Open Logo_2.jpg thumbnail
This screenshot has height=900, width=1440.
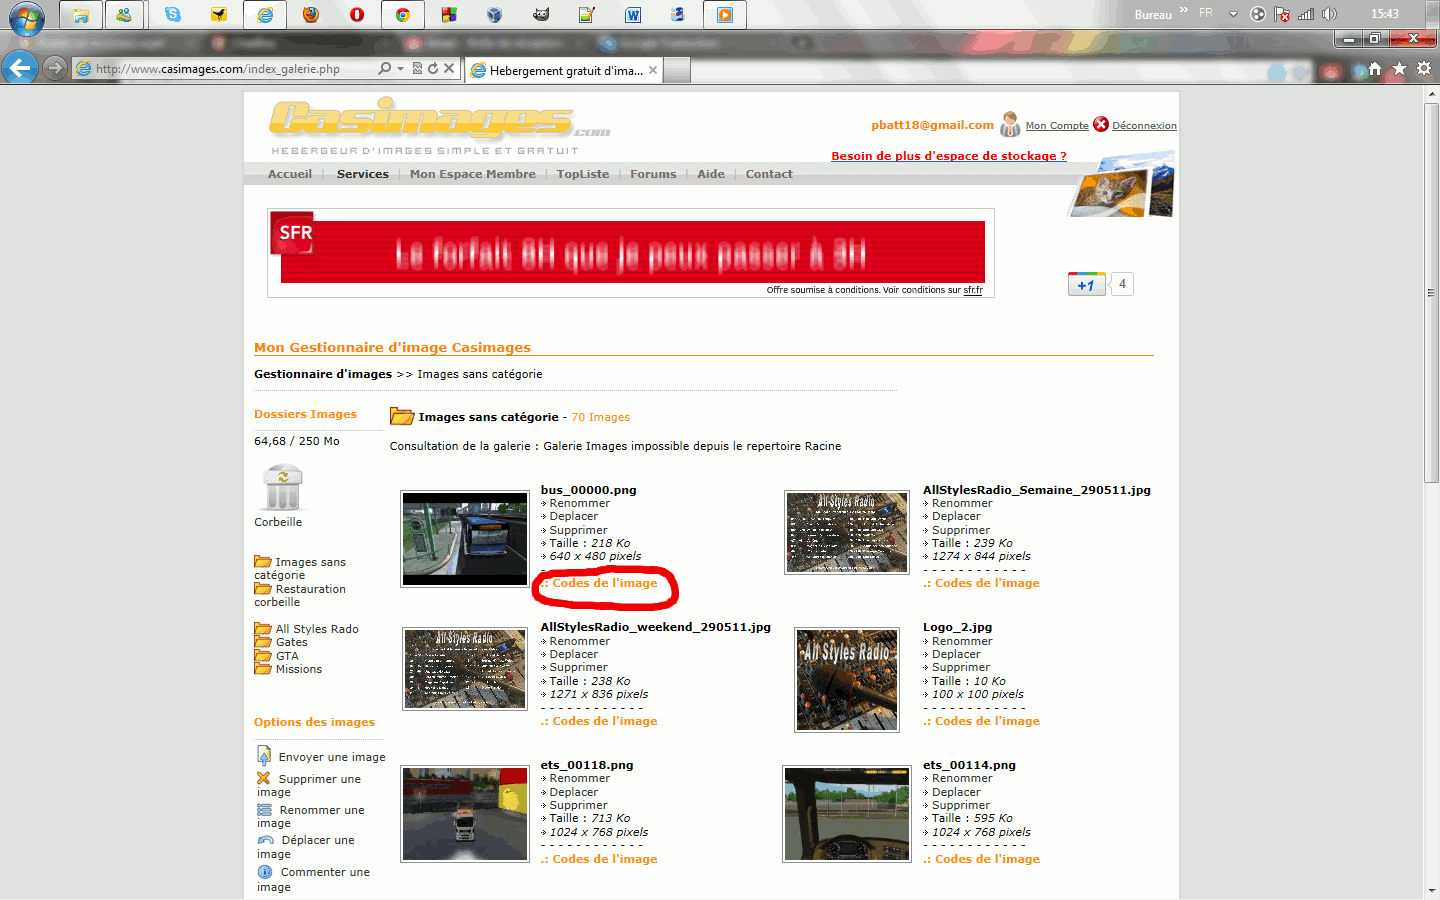coord(847,679)
